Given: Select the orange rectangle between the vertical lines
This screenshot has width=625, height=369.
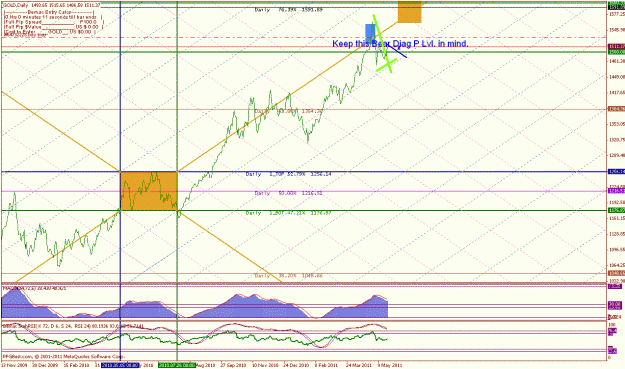Looking at the screenshot, I should coord(149,191).
